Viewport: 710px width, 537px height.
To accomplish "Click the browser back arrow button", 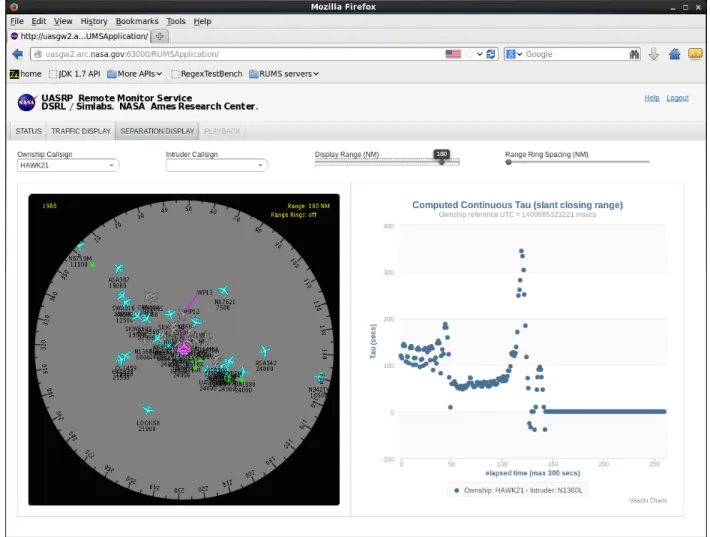I will coord(18,54).
